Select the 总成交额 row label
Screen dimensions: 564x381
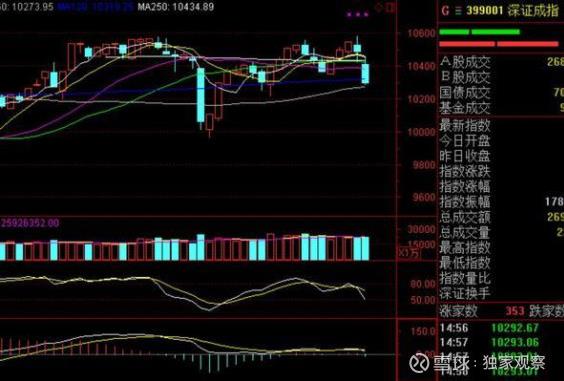coord(465,217)
